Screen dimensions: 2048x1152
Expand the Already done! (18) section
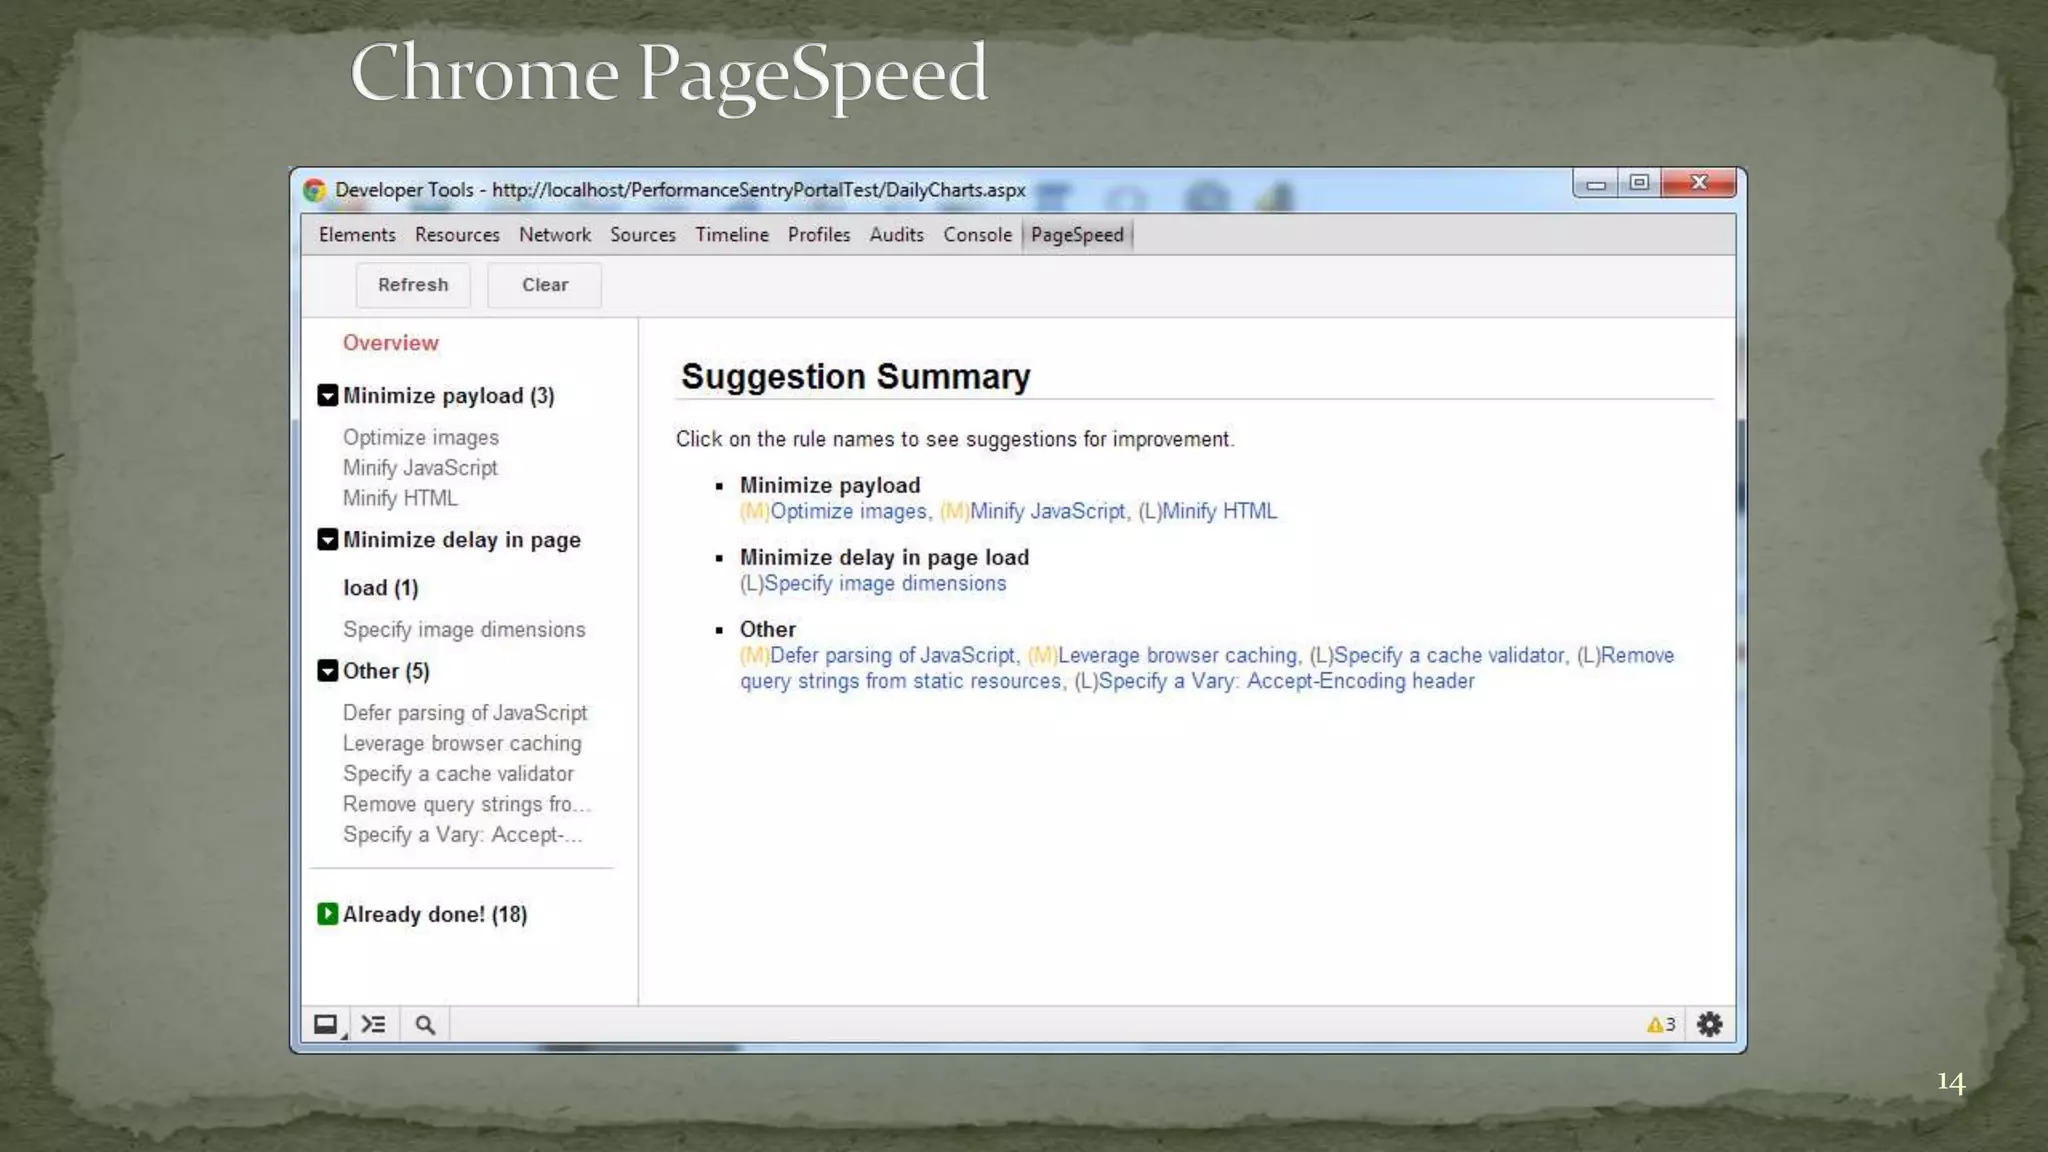click(328, 914)
